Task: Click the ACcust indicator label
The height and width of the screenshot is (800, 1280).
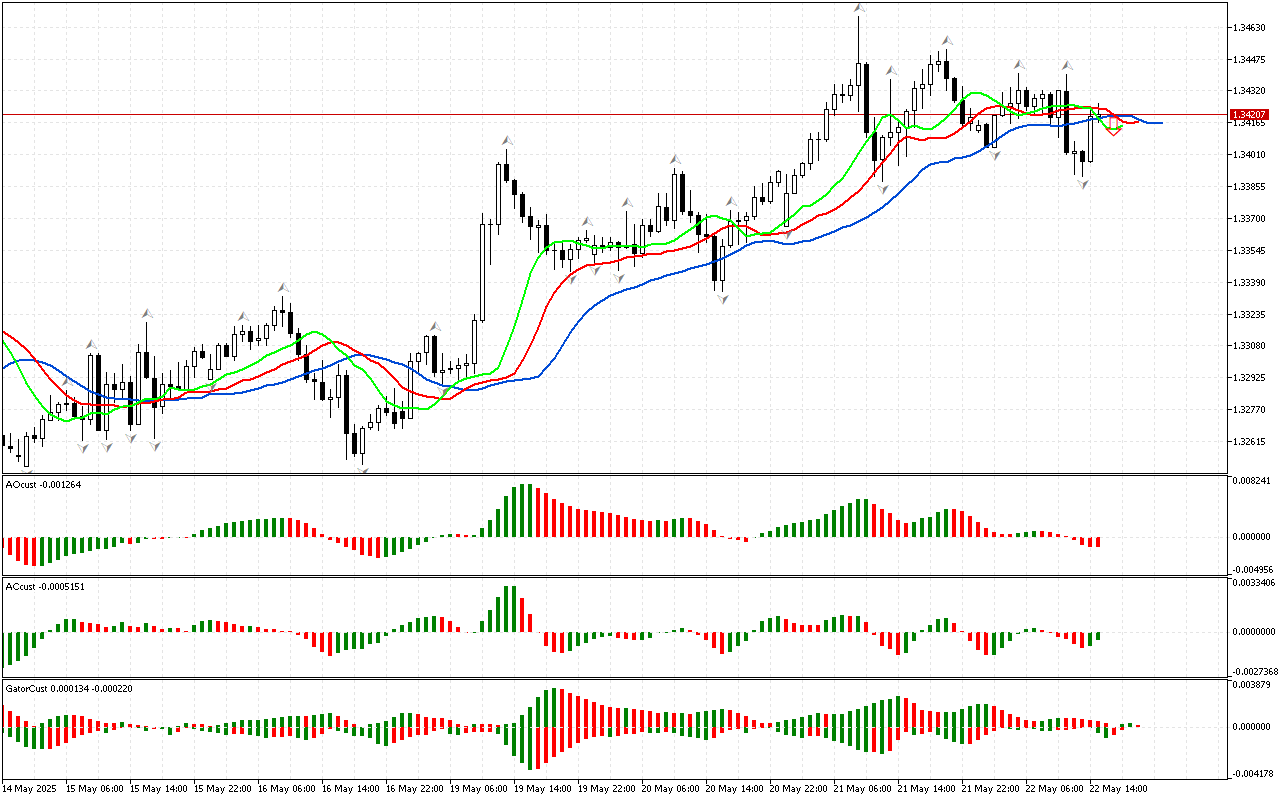Action: tap(45, 586)
